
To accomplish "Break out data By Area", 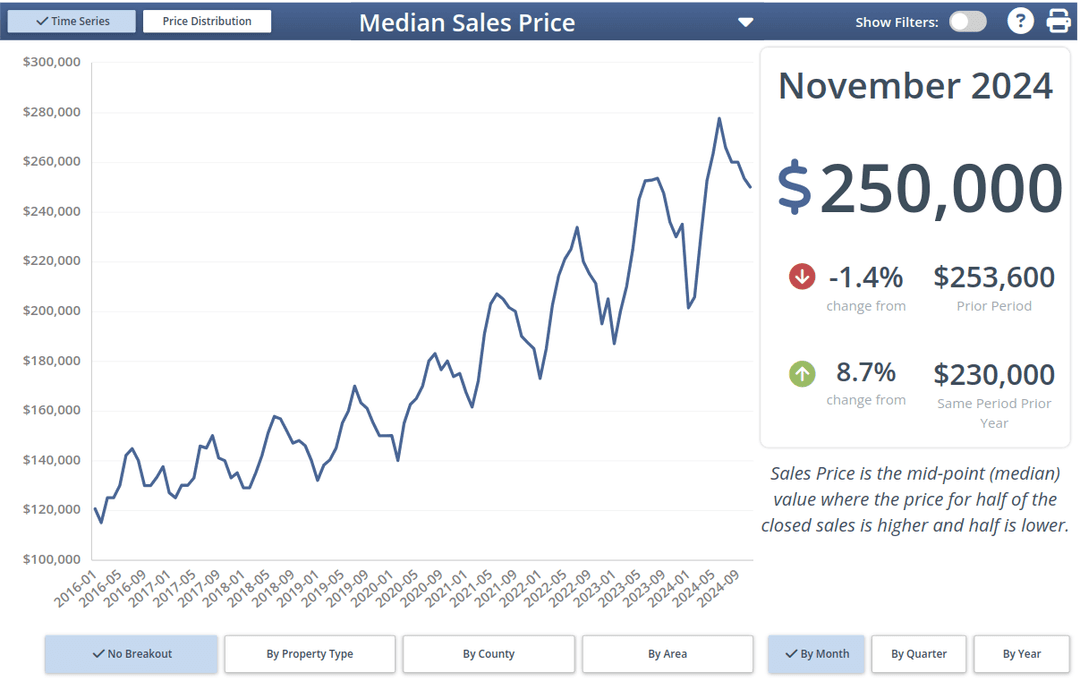I will pyautogui.click(x=667, y=654).
